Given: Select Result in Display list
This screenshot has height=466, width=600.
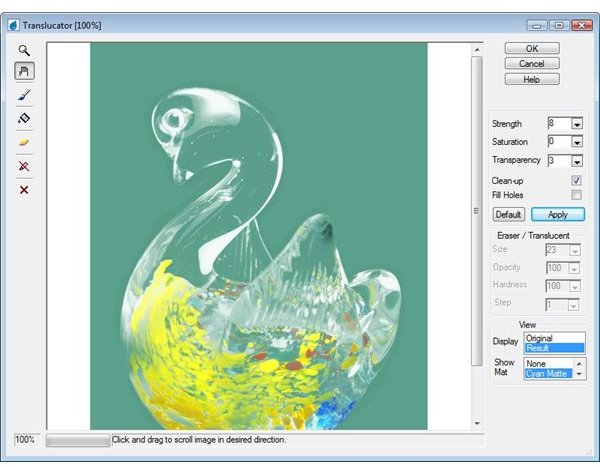Looking at the screenshot, I should (554, 348).
